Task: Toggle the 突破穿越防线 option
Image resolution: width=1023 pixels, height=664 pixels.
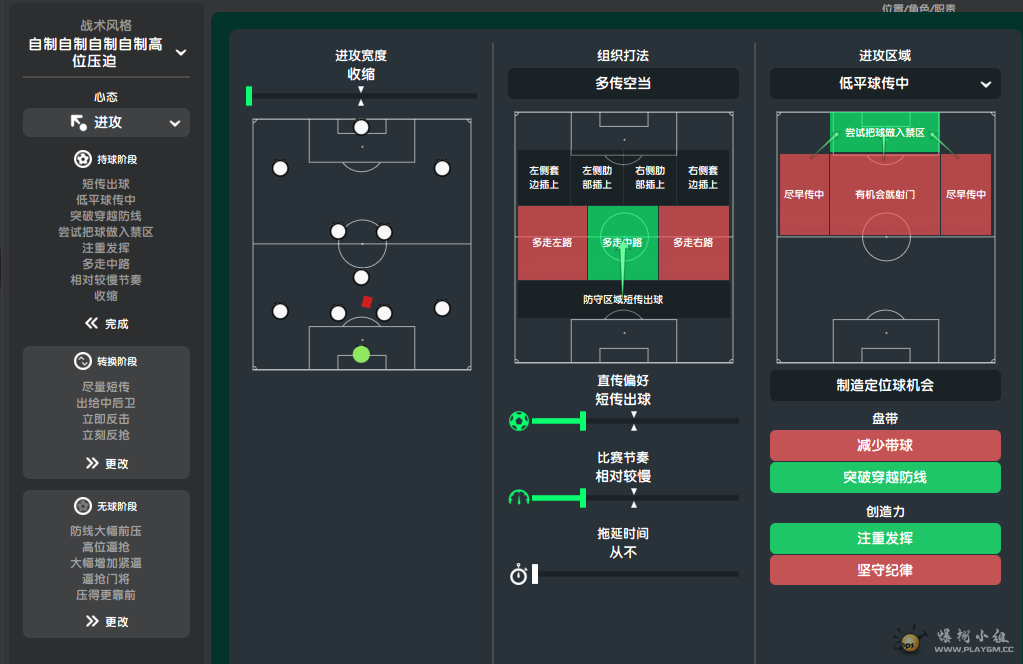Action: [885, 477]
